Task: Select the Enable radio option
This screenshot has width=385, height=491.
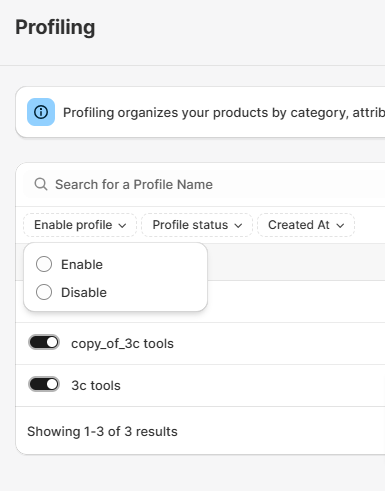Action: coord(44,264)
